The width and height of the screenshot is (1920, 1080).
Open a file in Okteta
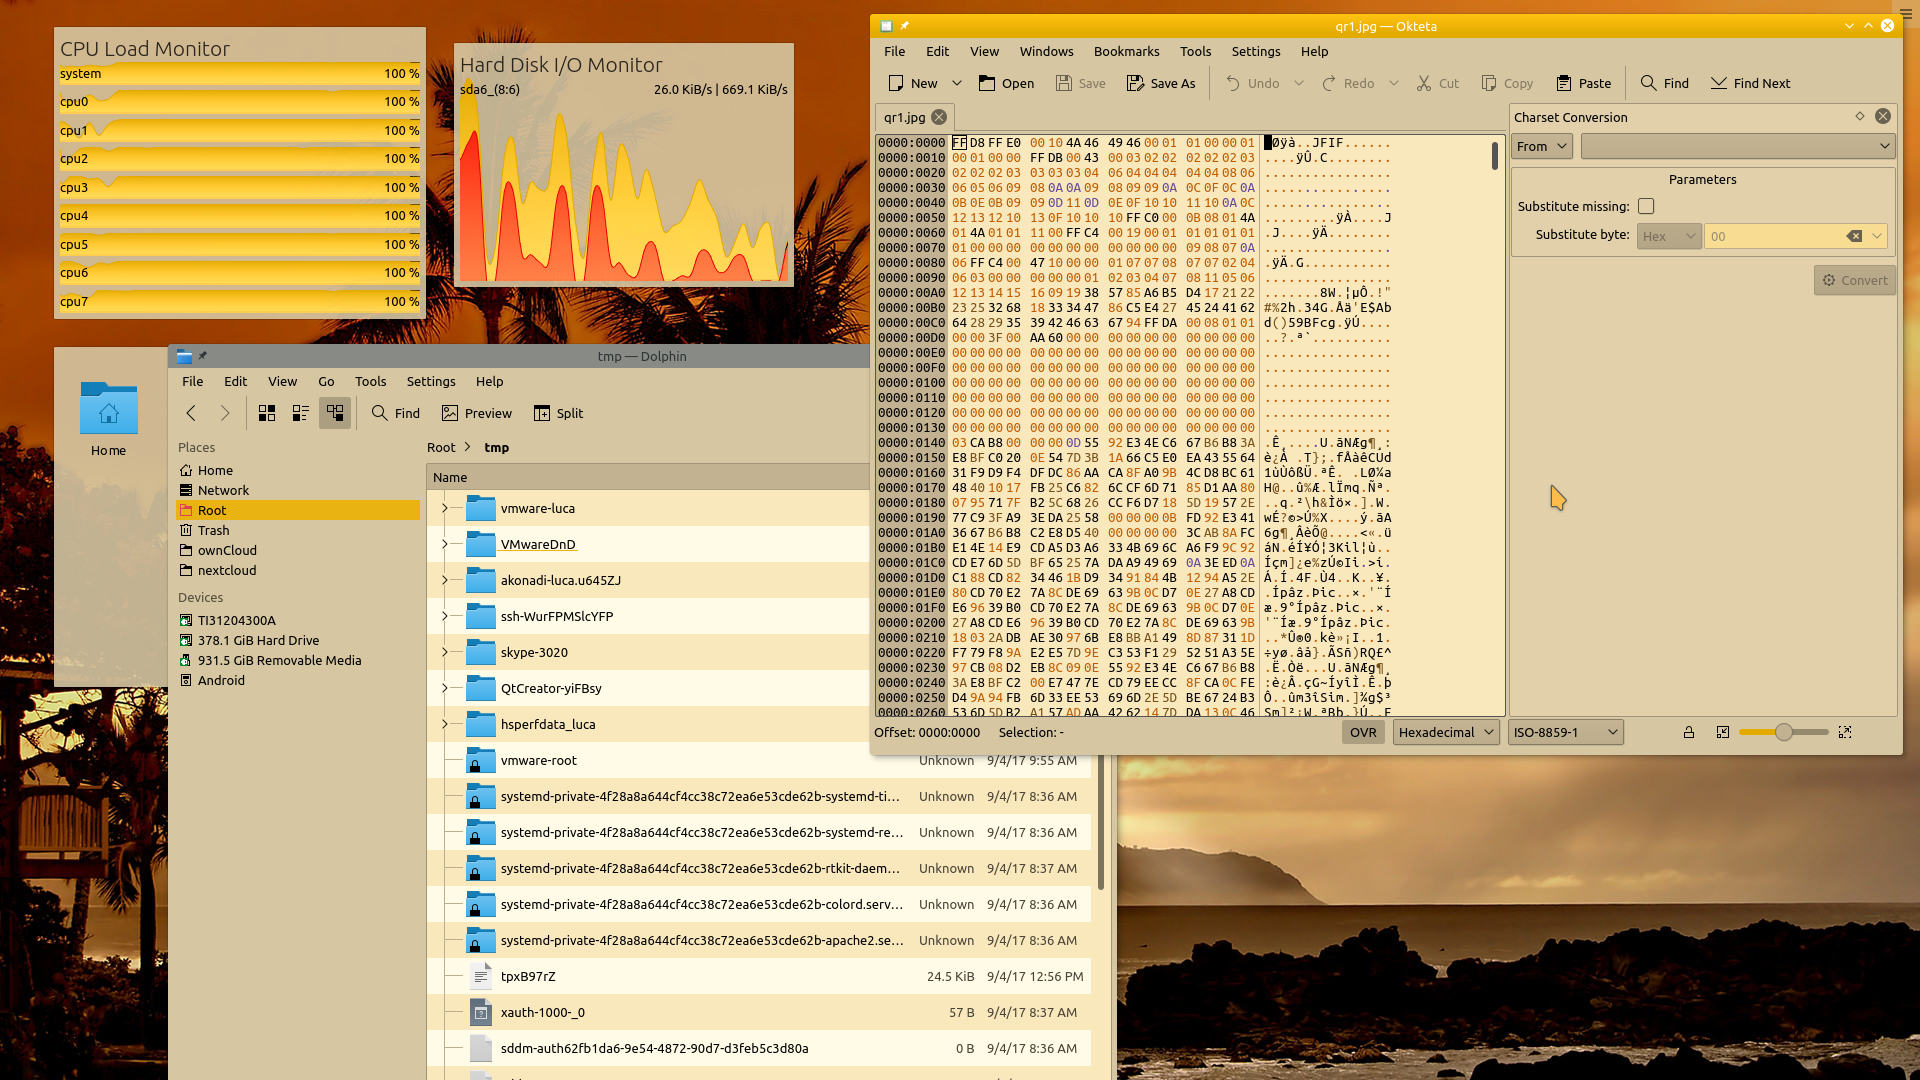(x=1006, y=83)
